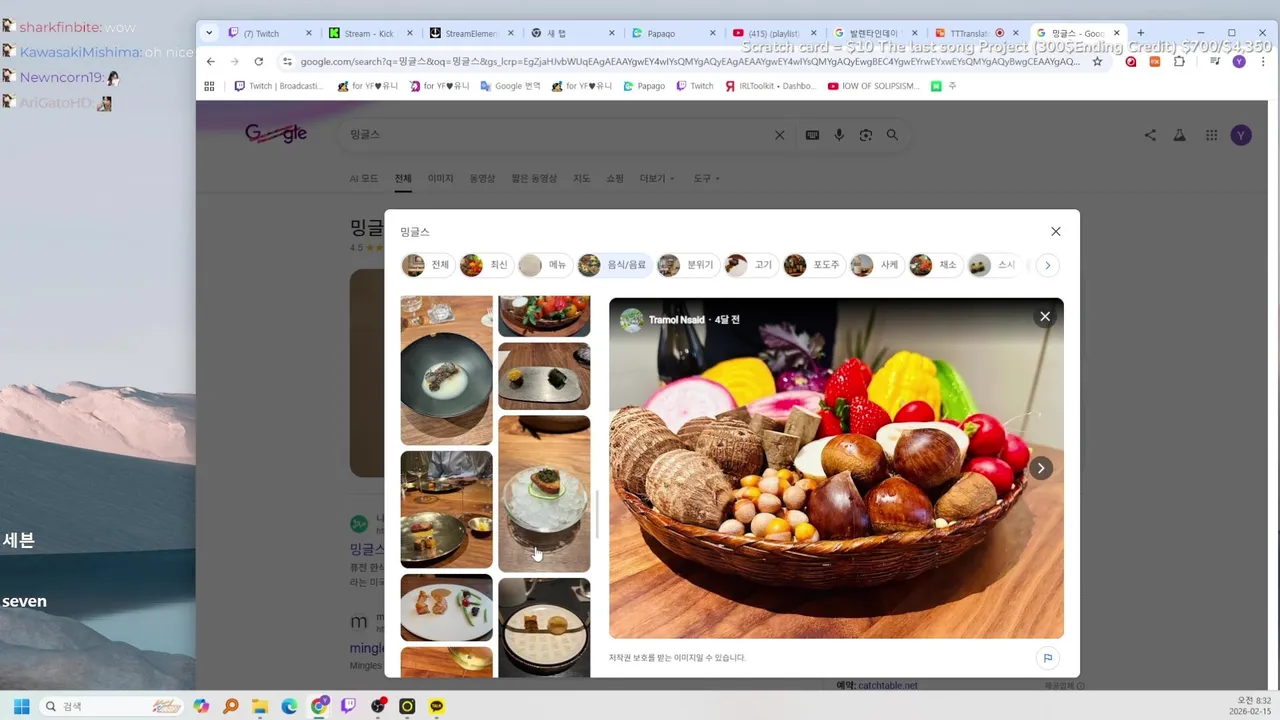
Task: Clear the Google search box text
Action: (780, 135)
